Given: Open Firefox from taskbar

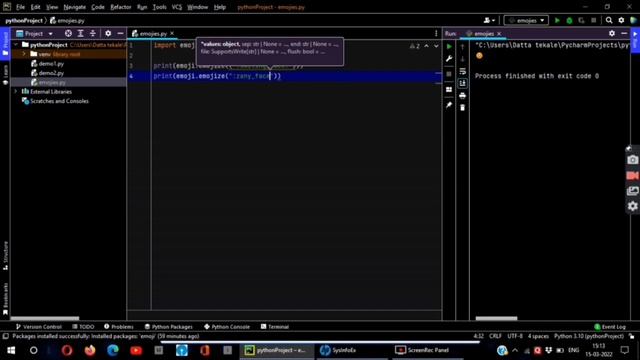Looking at the screenshot, I should [90, 350].
